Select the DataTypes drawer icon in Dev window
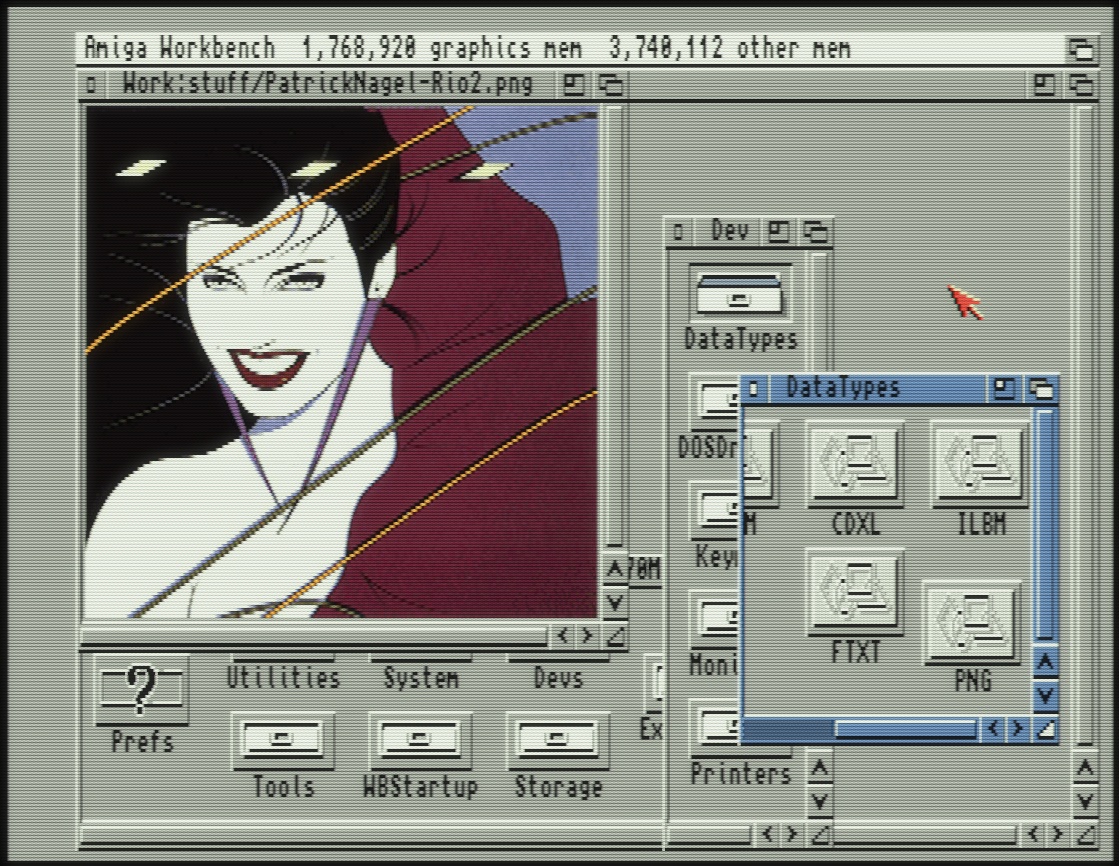Viewport: 1119px width, 866px height. click(740, 293)
